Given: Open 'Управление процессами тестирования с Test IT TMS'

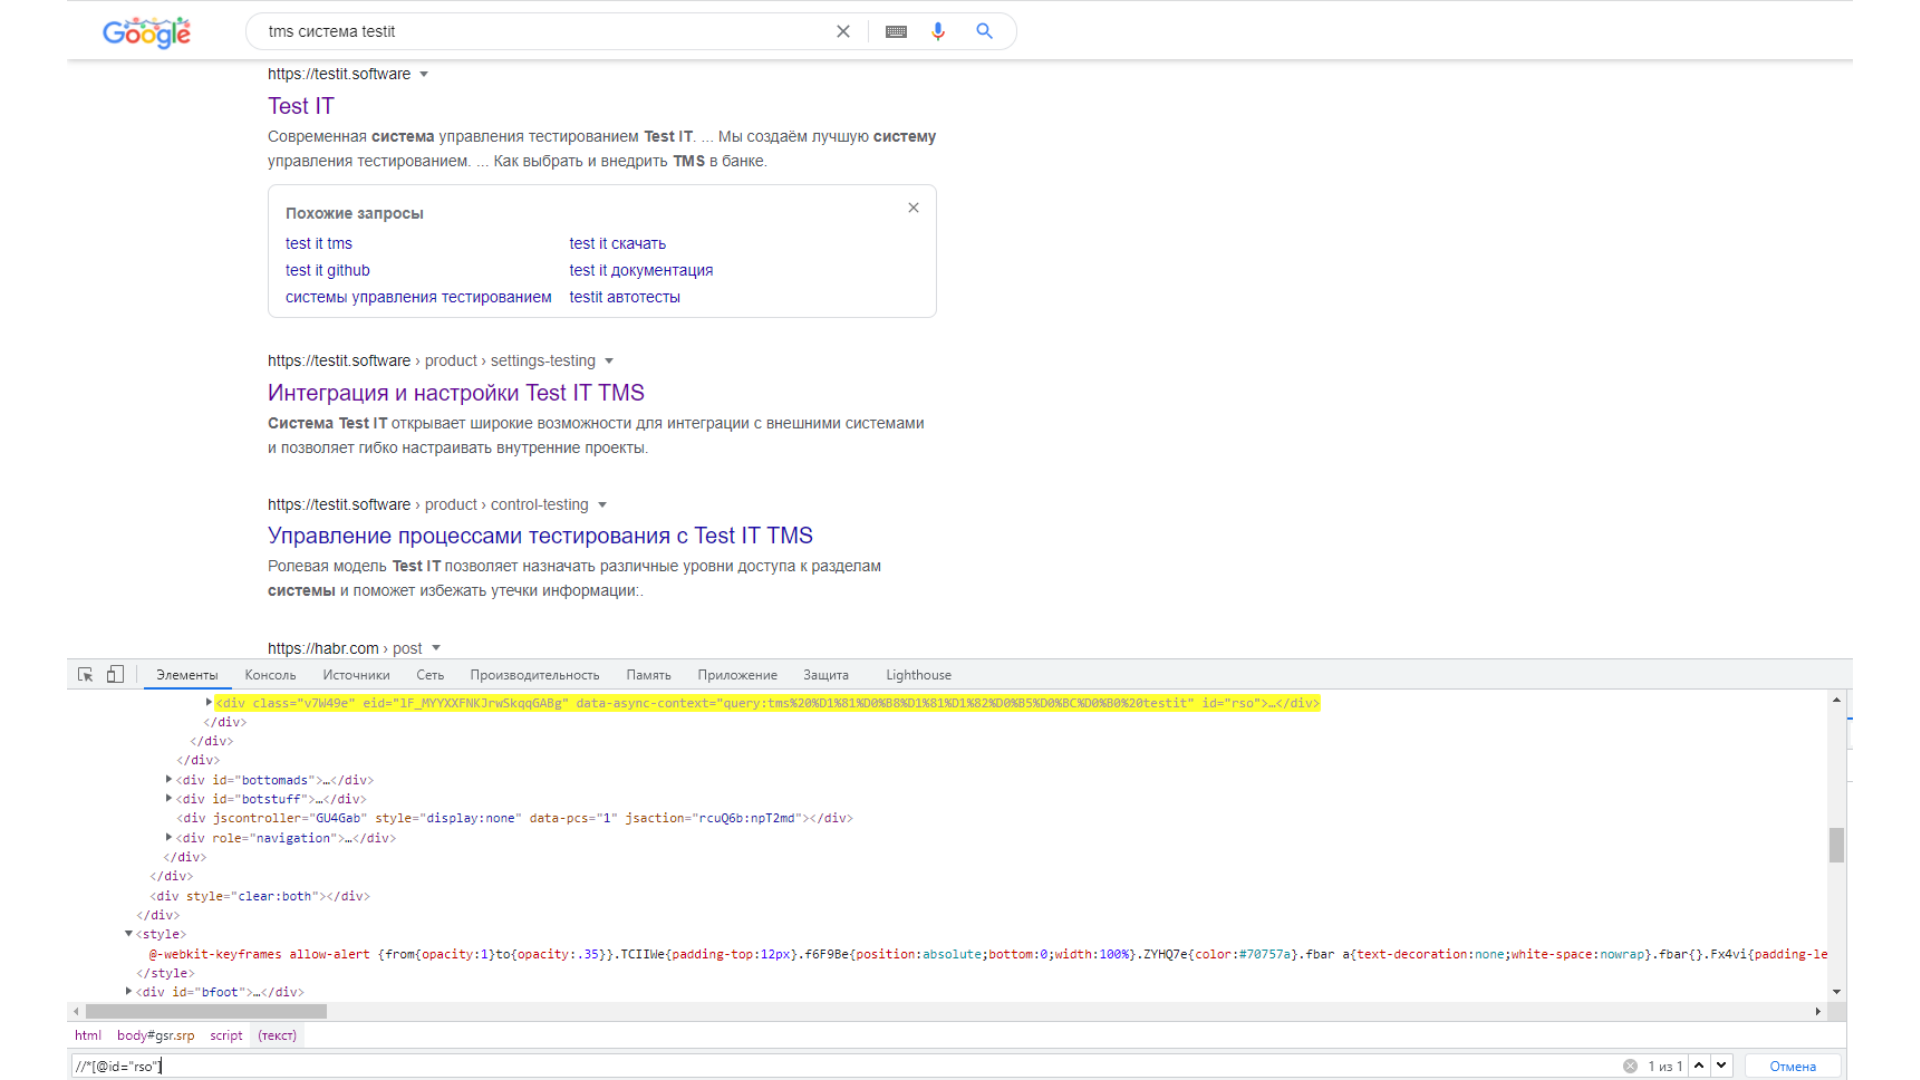Looking at the screenshot, I should tap(540, 536).
